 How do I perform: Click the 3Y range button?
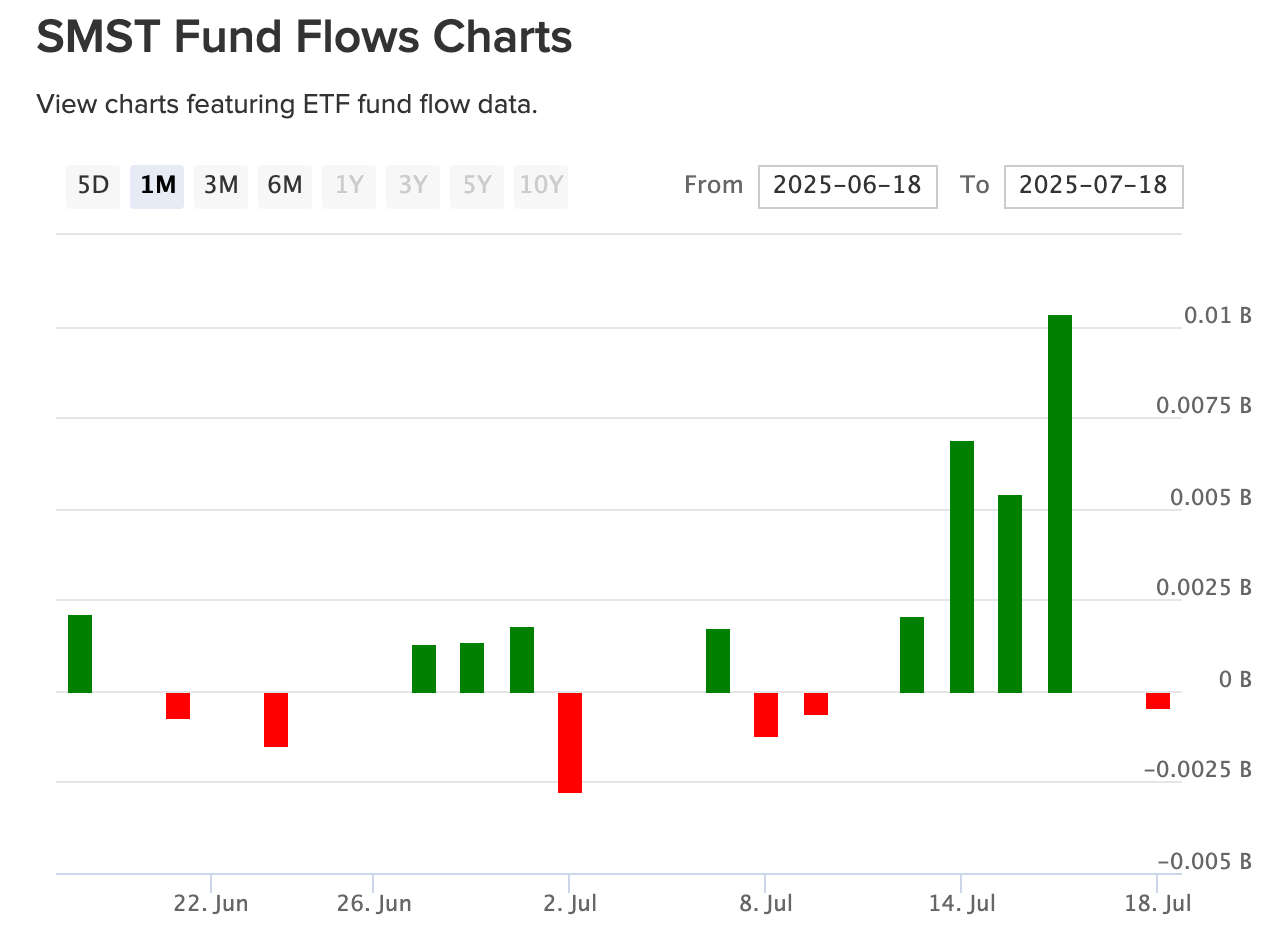[x=413, y=186]
